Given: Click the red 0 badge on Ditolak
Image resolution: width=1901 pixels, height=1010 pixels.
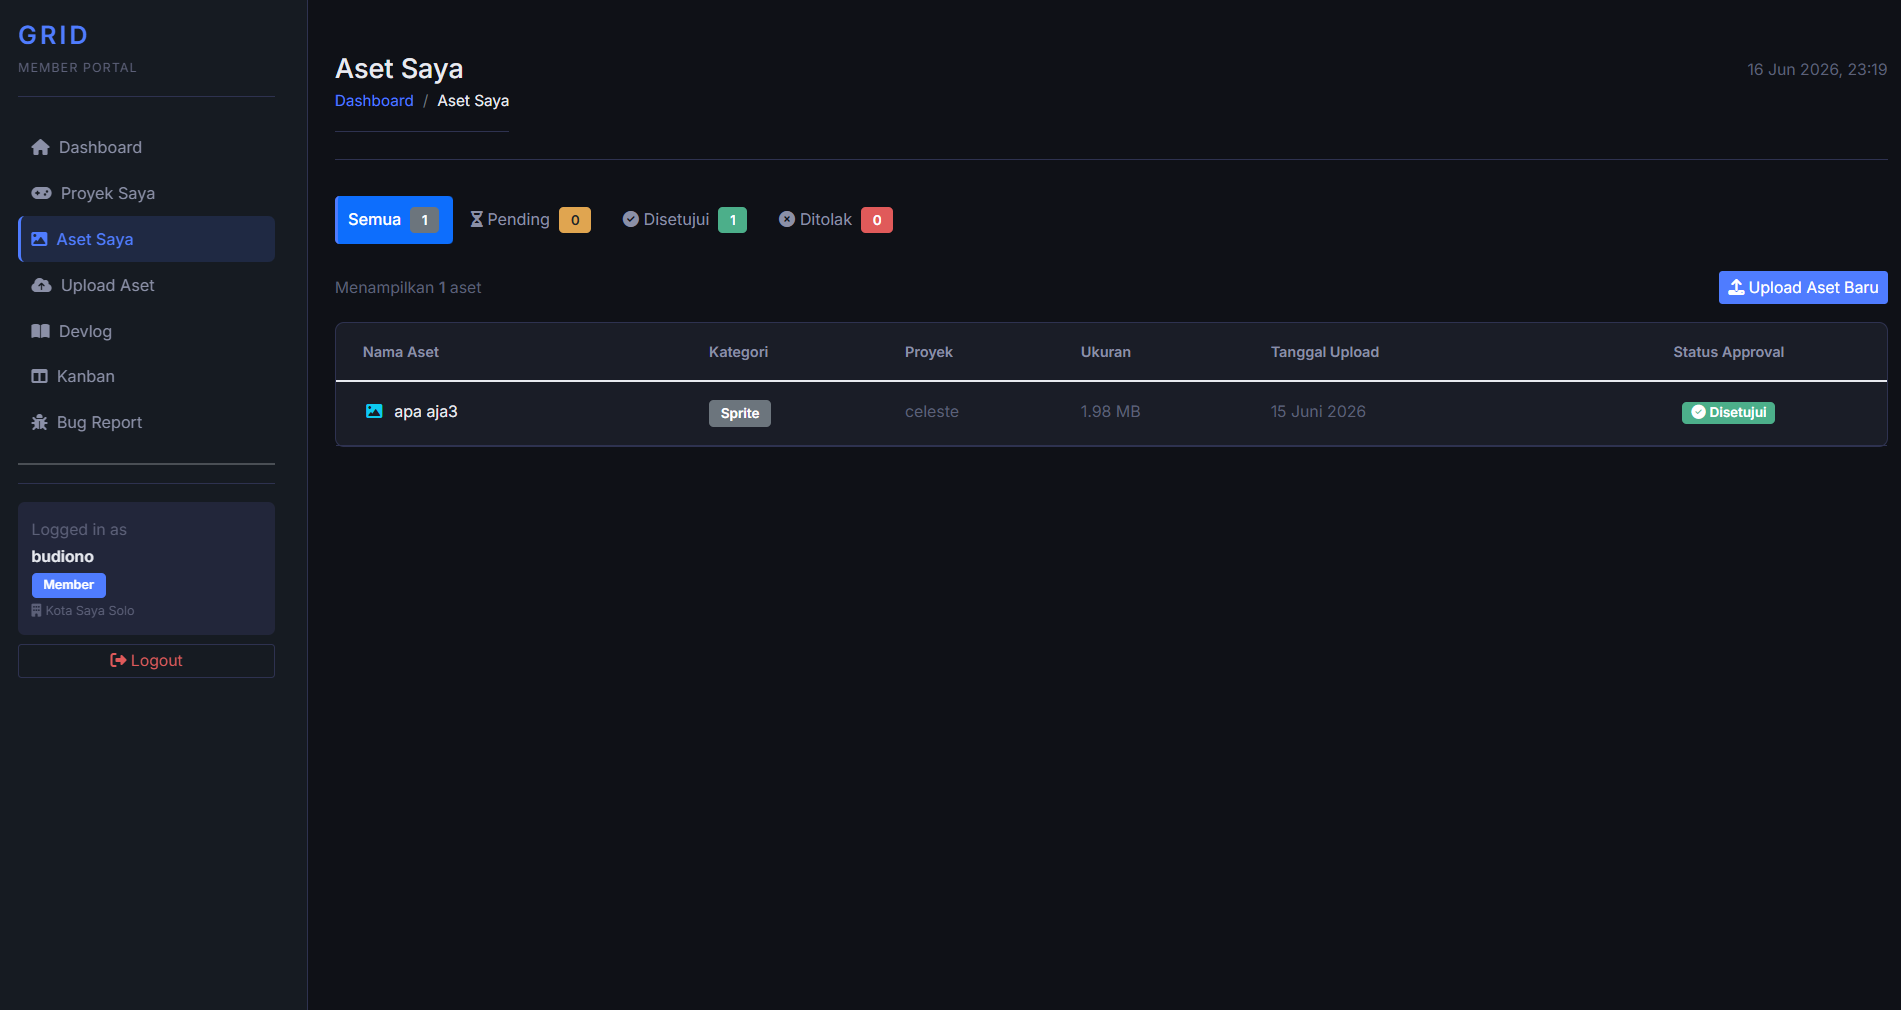Looking at the screenshot, I should [x=877, y=220].
